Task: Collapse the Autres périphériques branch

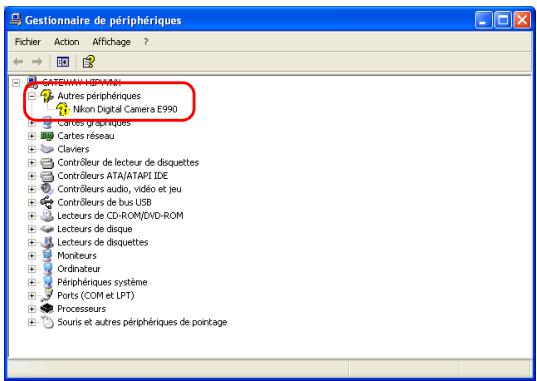Action: click(32, 96)
